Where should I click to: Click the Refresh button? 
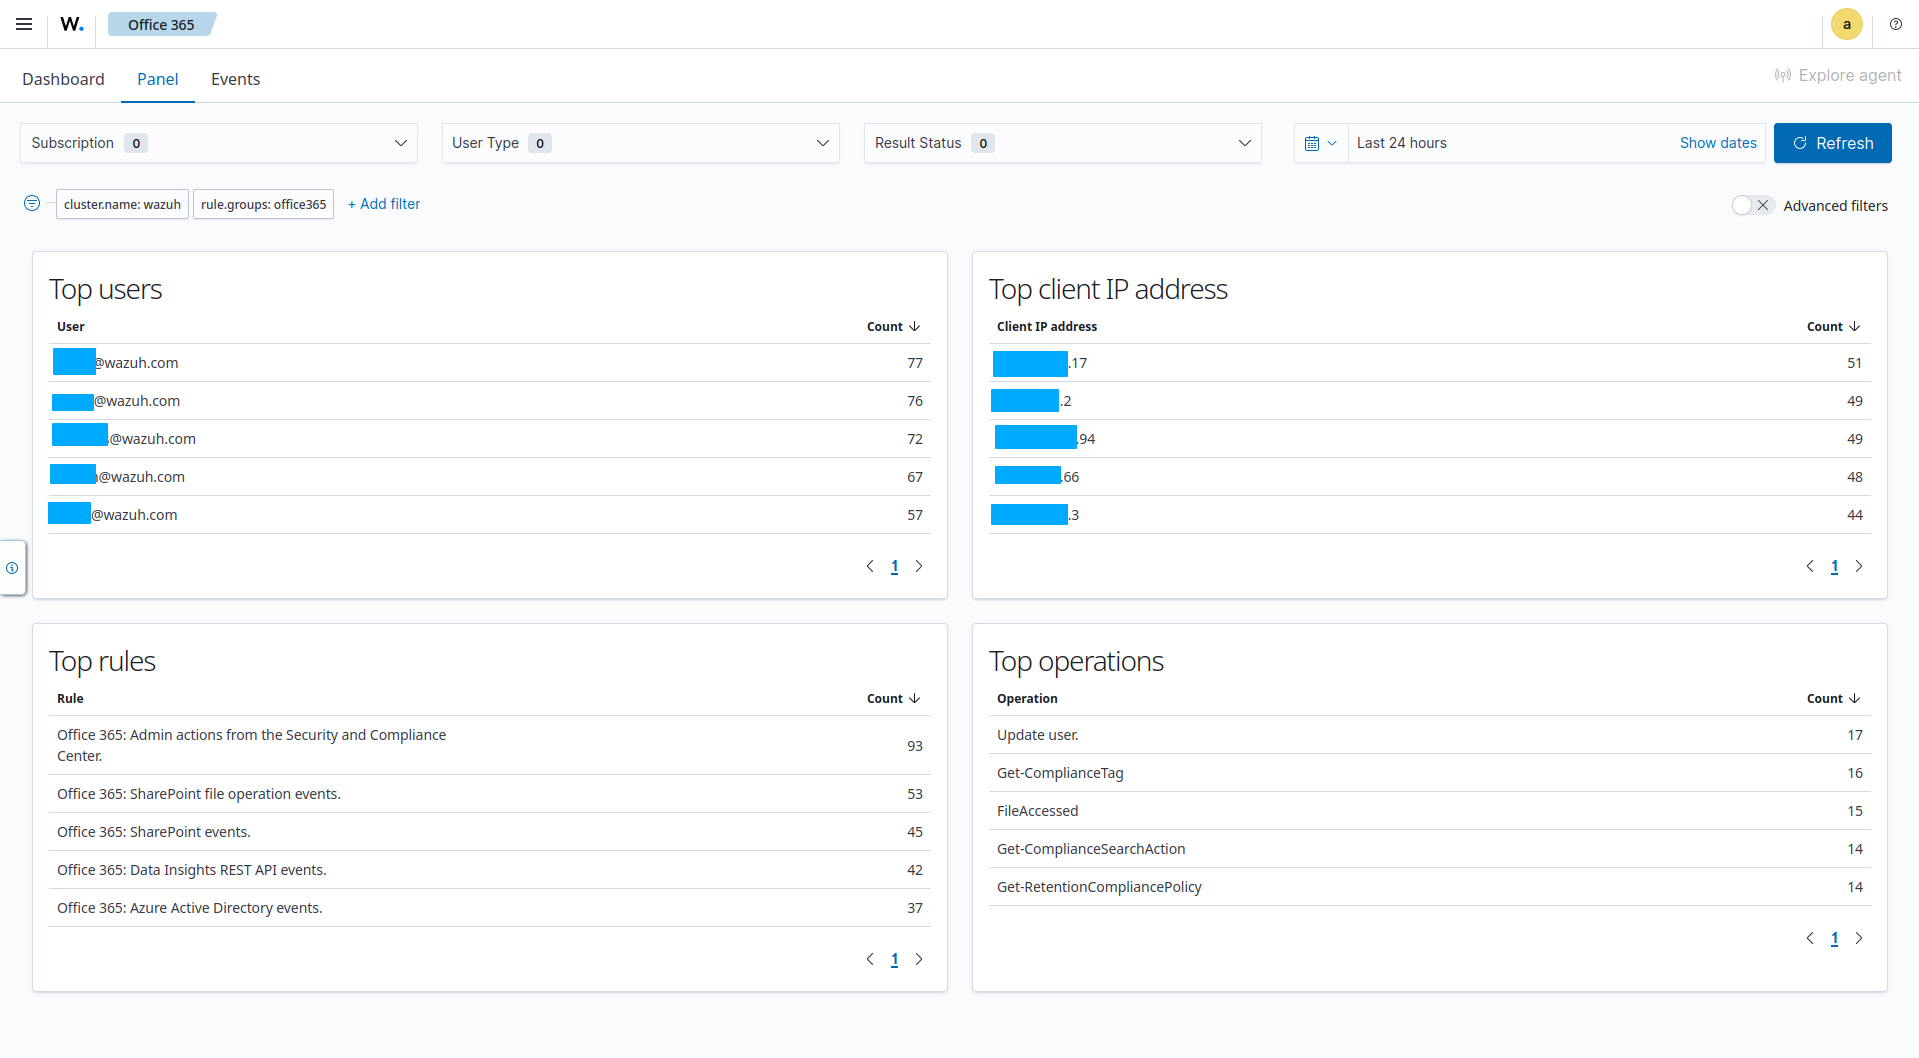click(x=1832, y=143)
